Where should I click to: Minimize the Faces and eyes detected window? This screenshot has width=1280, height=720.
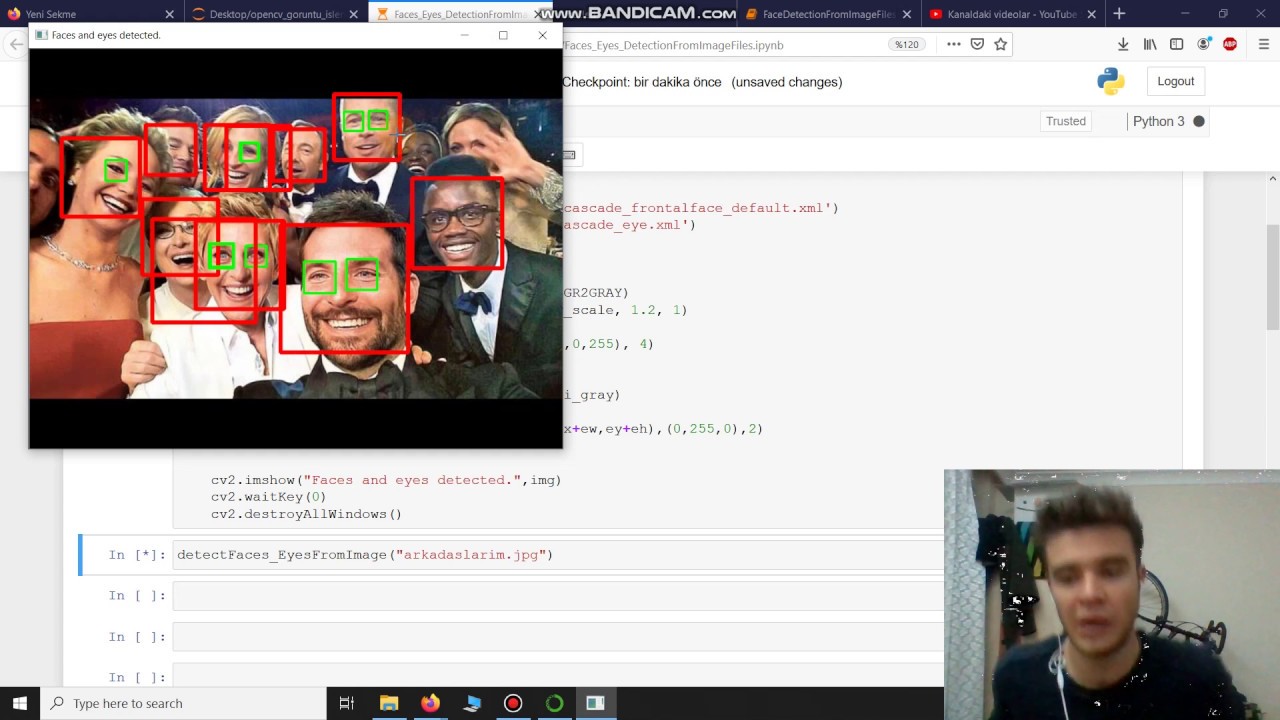click(x=464, y=35)
